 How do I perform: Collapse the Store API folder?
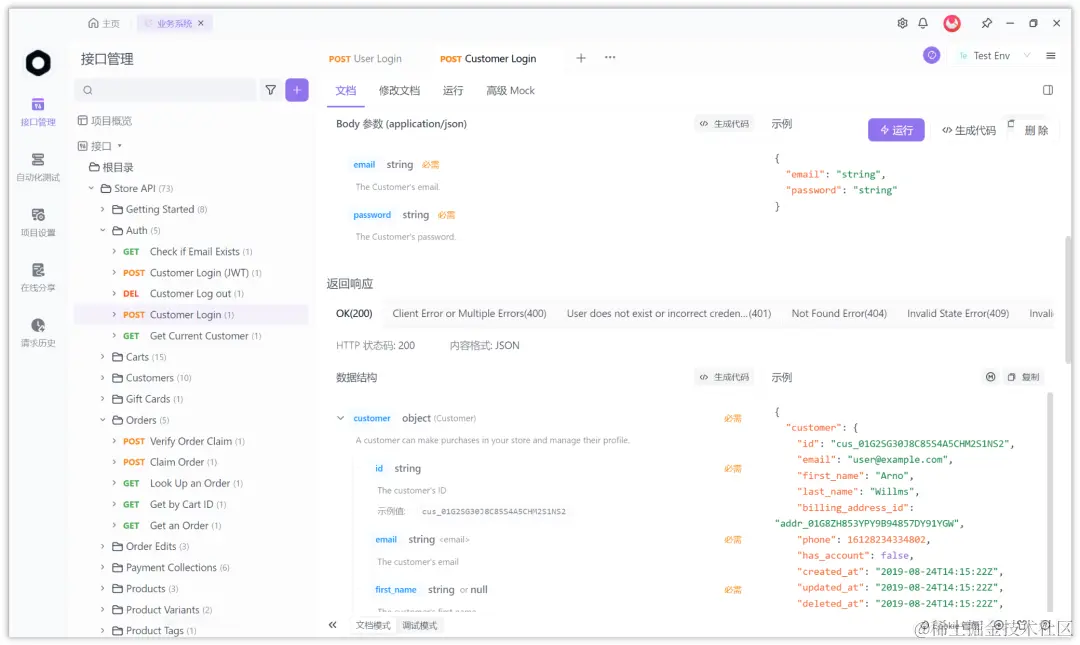91,188
